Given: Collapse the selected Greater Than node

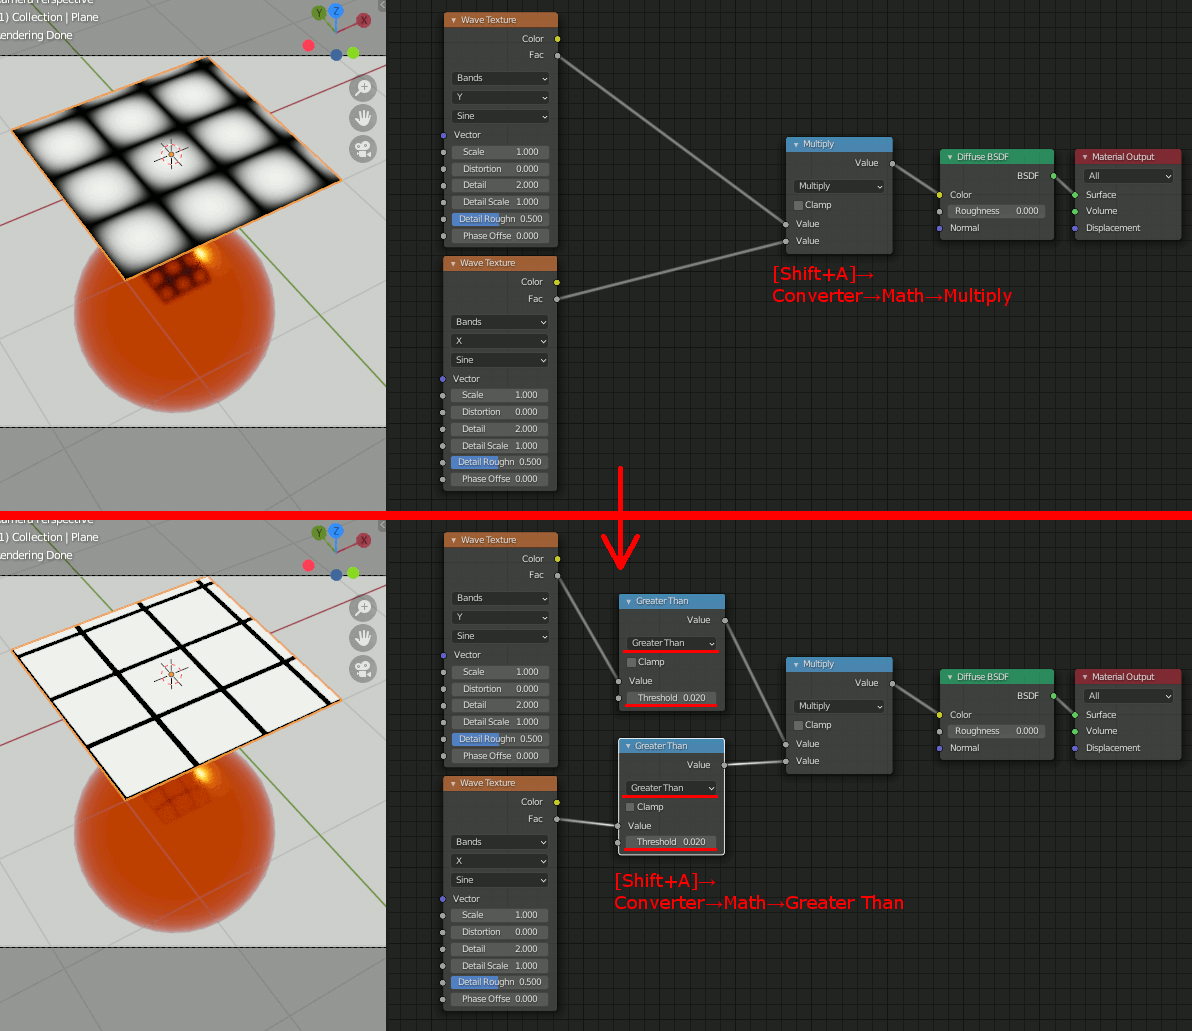Looking at the screenshot, I should tap(628, 746).
